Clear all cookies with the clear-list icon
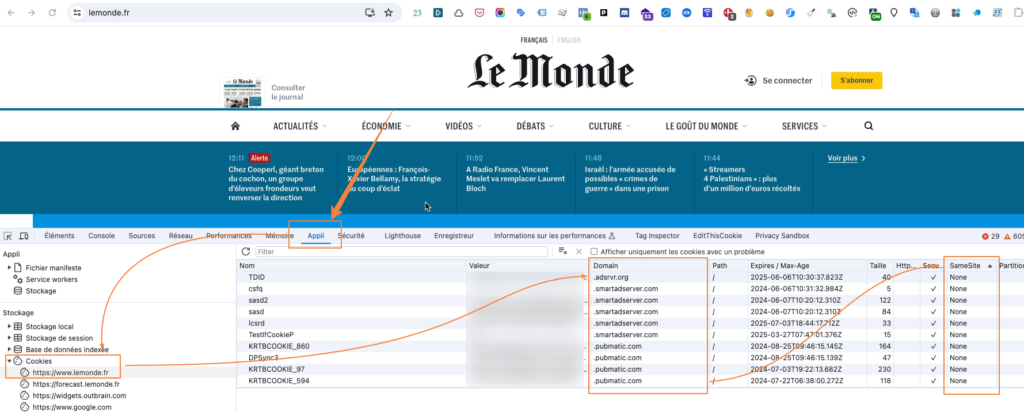The image size is (1024, 412). pyautogui.click(x=562, y=251)
